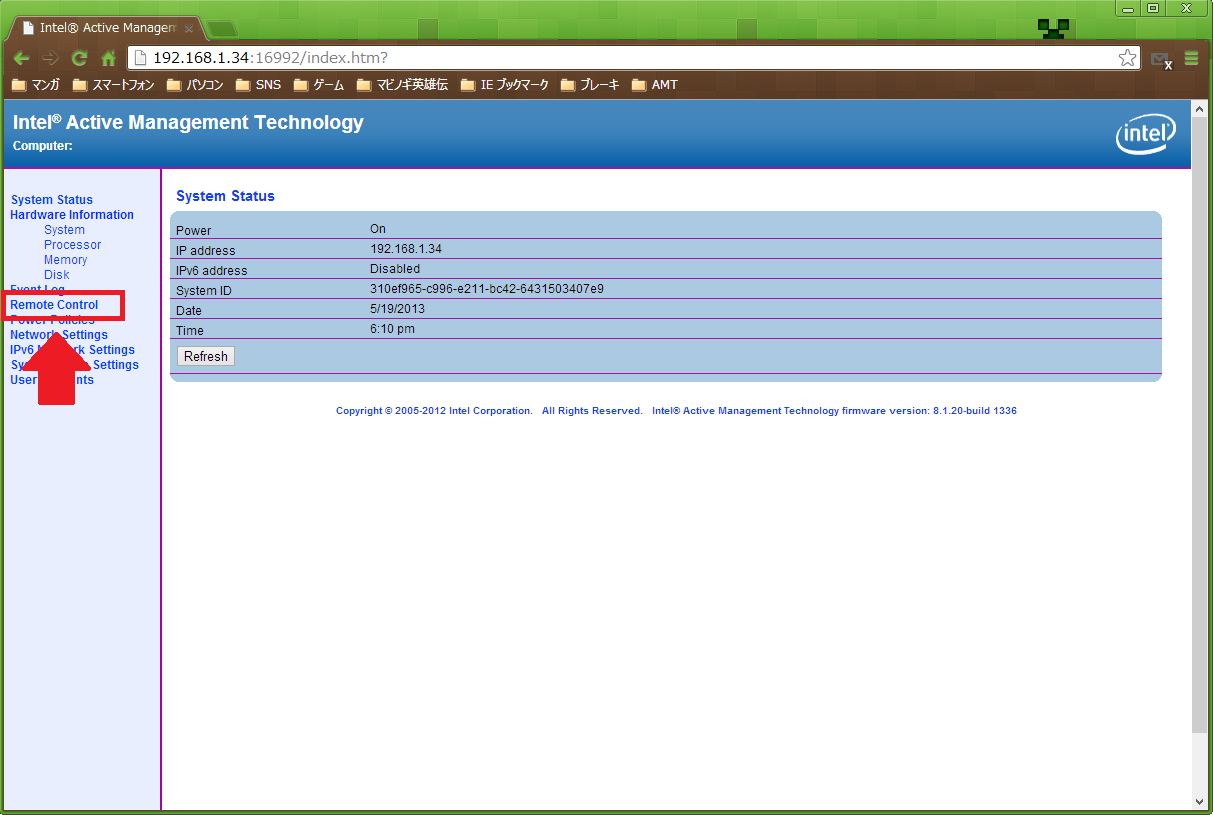Minimize the Chrome window
This screenshot has height=815, width=1213.
point(1128,8)
